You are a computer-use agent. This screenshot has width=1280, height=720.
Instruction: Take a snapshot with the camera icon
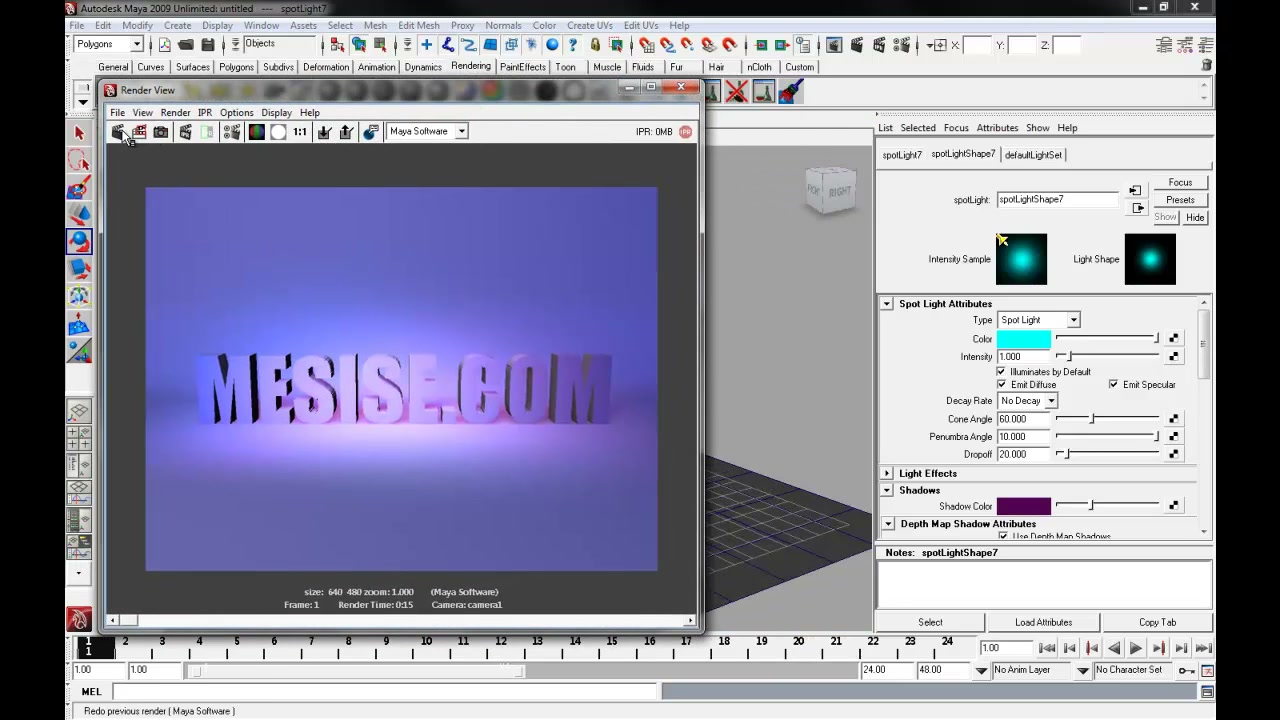(x=161, y=132)
